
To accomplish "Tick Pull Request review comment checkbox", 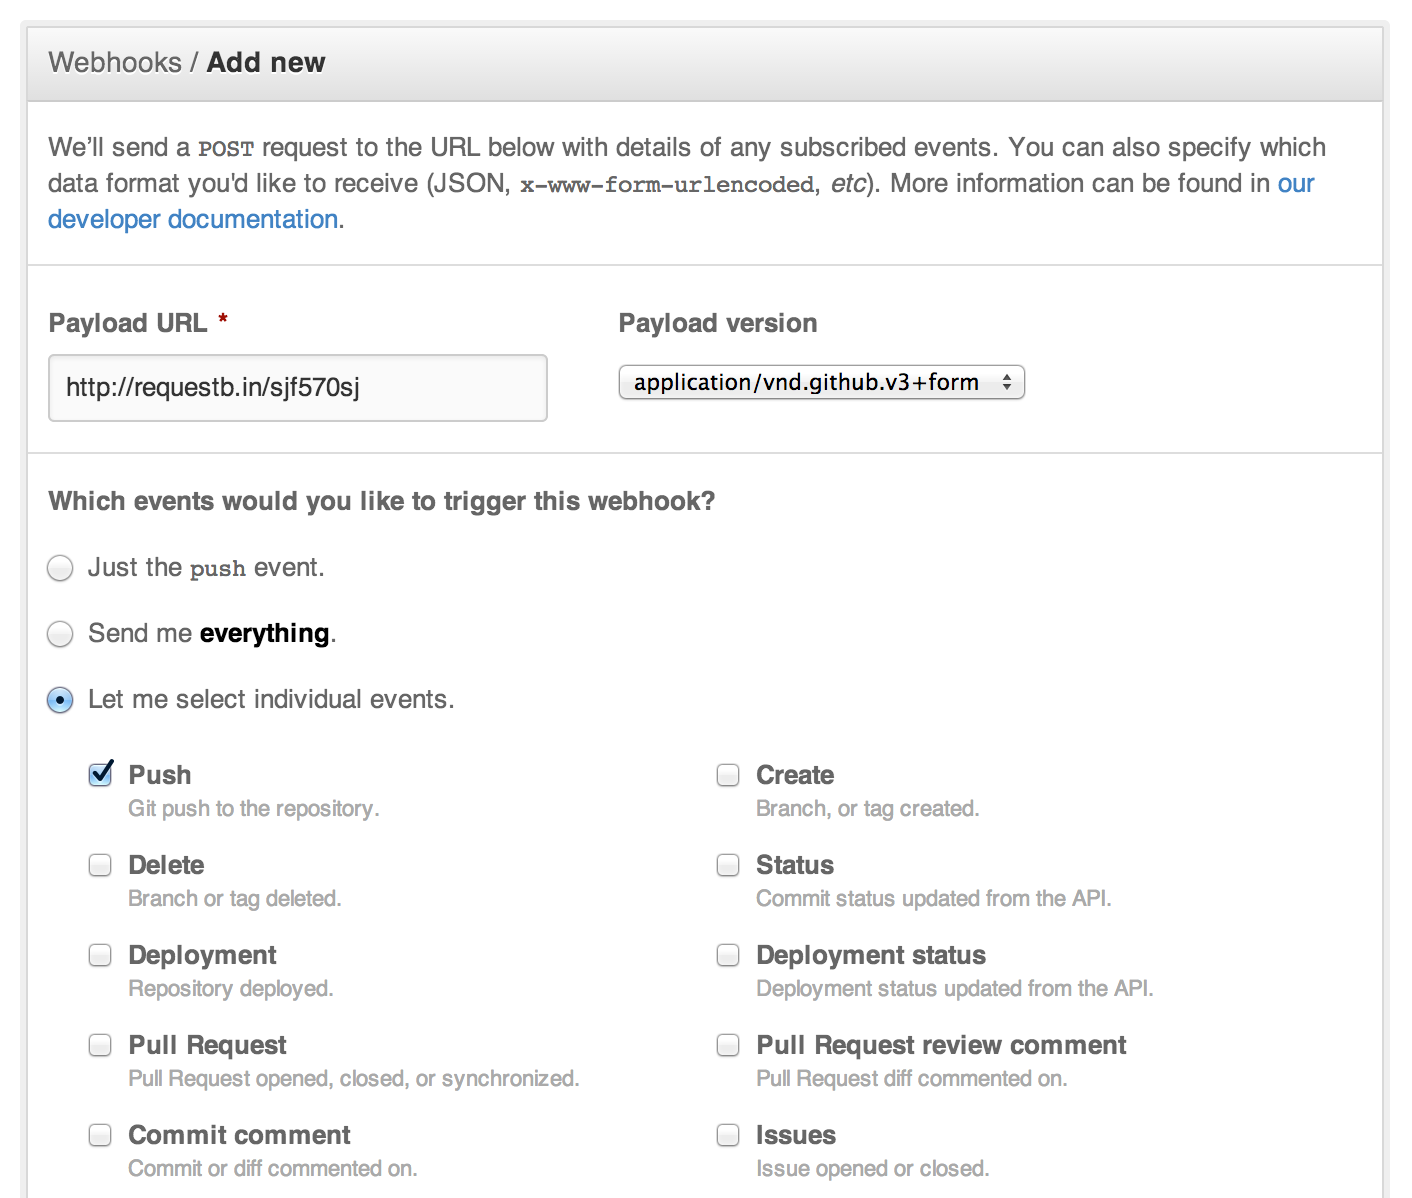I will pyautogui.click(x=728, y=1045).
